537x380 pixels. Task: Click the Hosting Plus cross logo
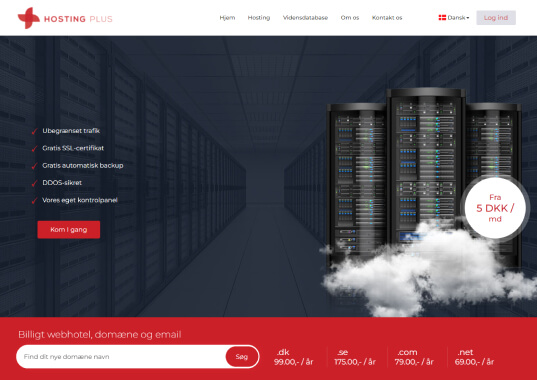point(29,18)
